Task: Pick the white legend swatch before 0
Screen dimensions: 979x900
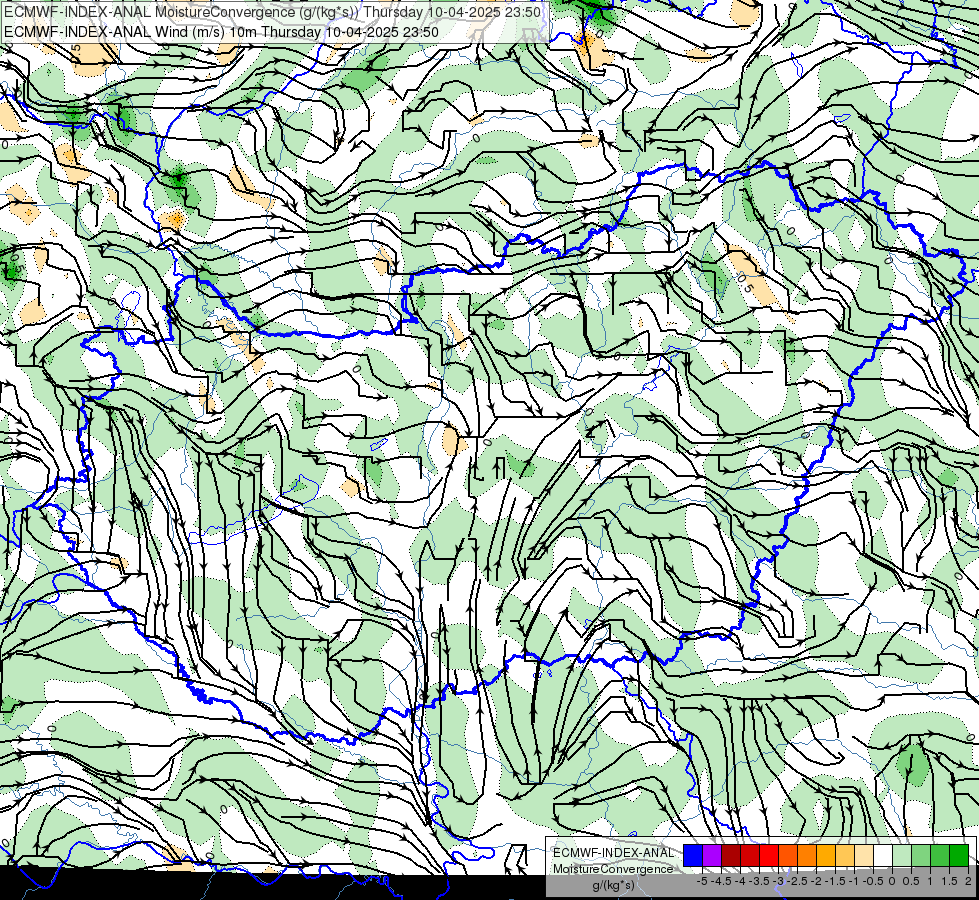Action: coord(883,856)
